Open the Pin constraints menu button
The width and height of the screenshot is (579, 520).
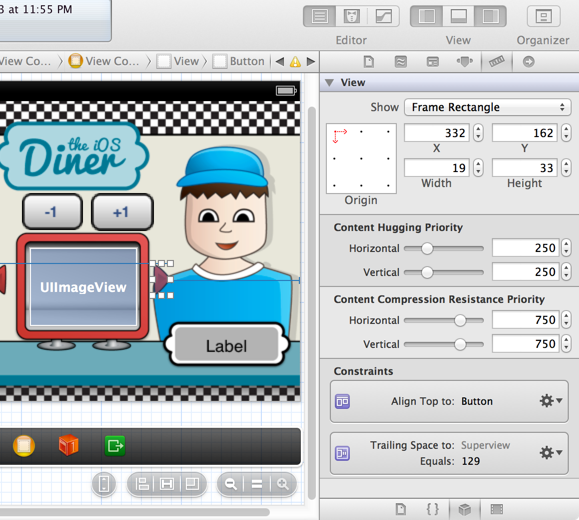tap(167, 484)
